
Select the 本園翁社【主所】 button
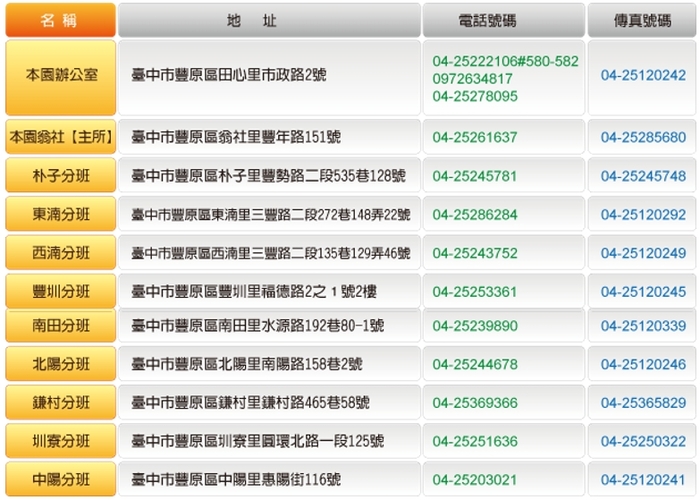point(61,137)
